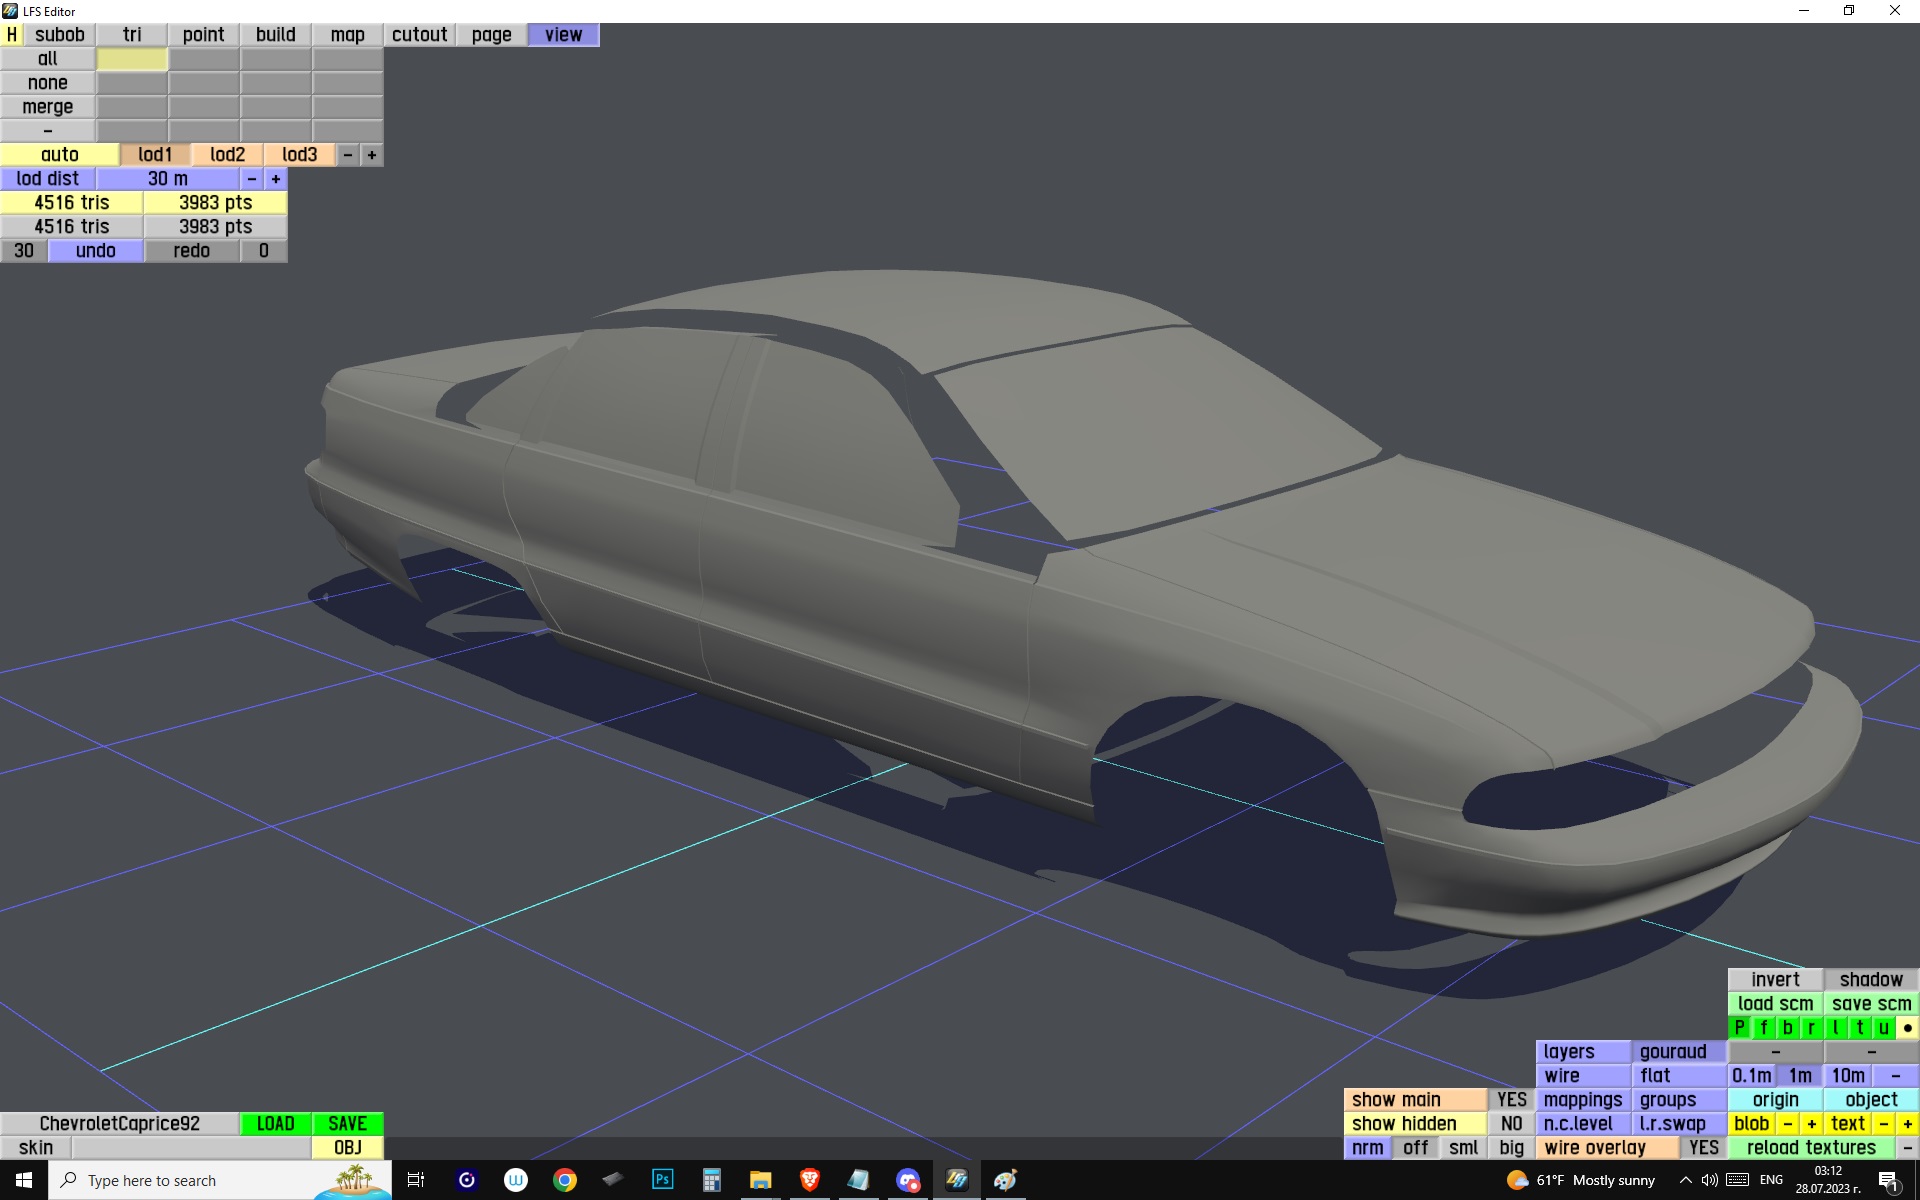Select gouraud shading mode
Screen dimensions: 1920x1200
click(x=1673, y=1051)
